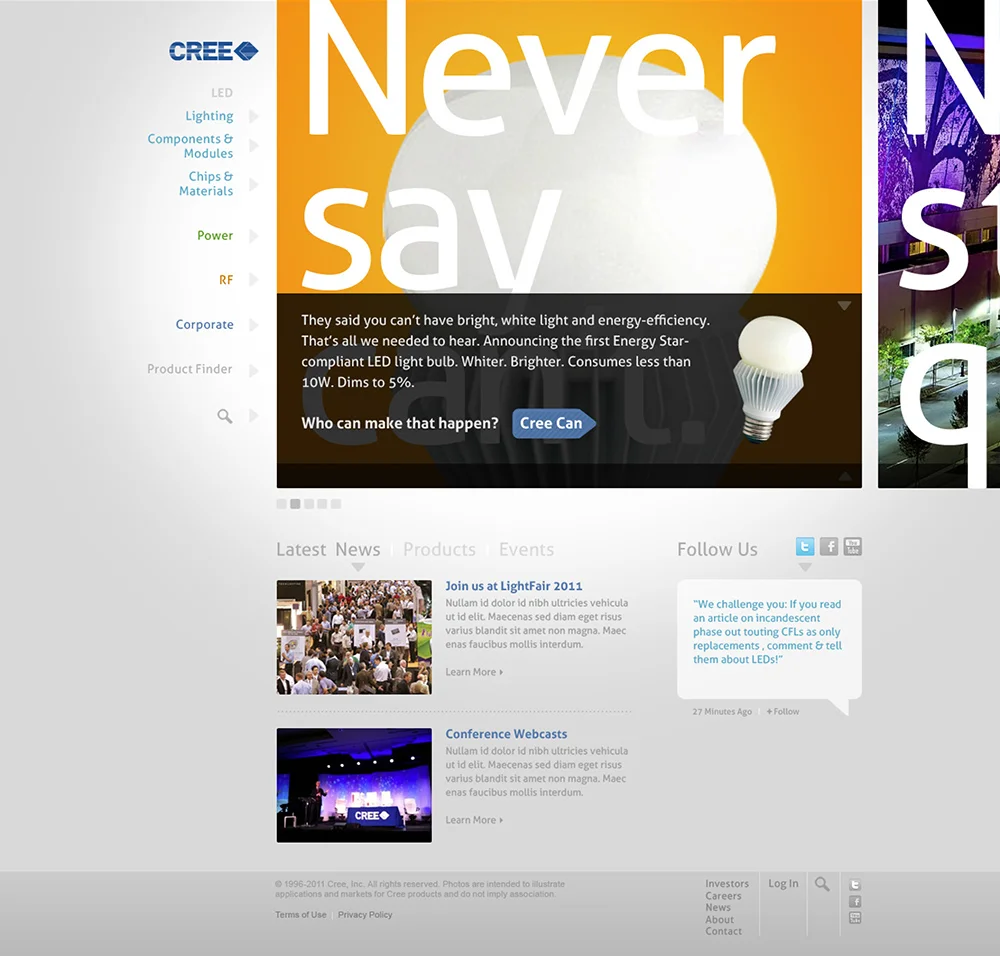Open the Twitter icon beside Follow Us

pos(805,547)
